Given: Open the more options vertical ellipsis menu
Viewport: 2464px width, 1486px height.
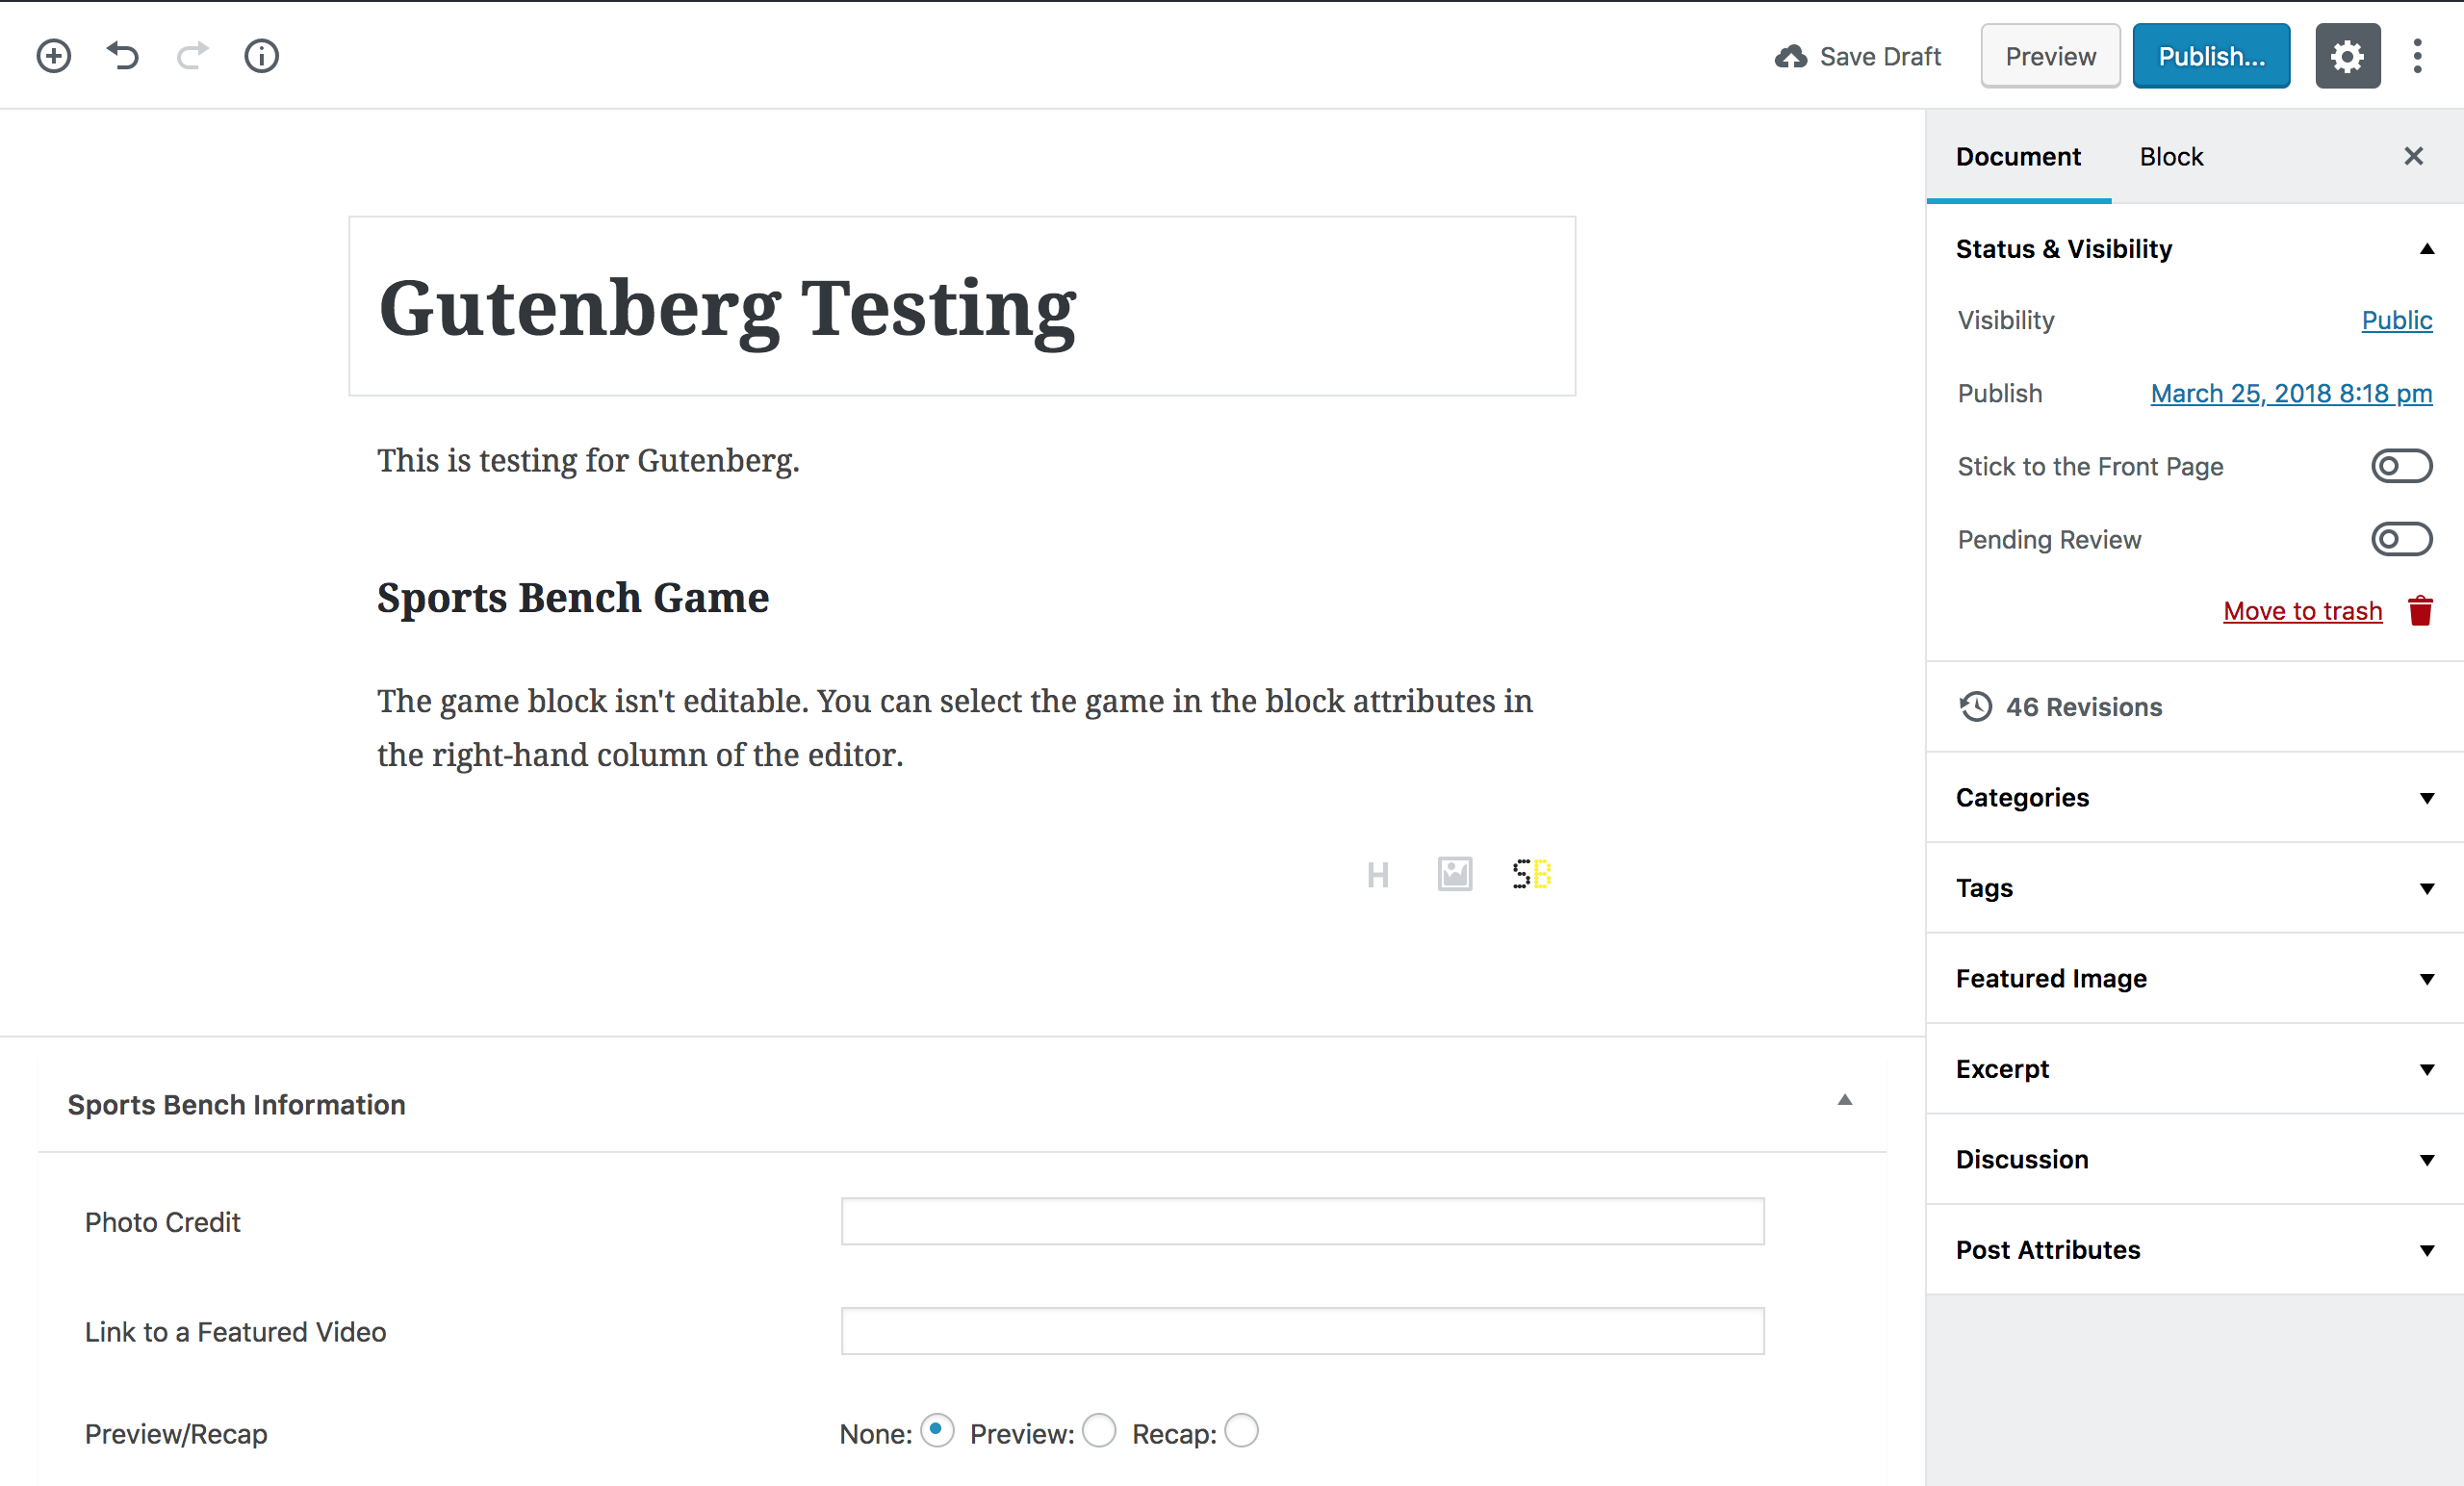Looking at the screenshot, I should (2417, 56).
